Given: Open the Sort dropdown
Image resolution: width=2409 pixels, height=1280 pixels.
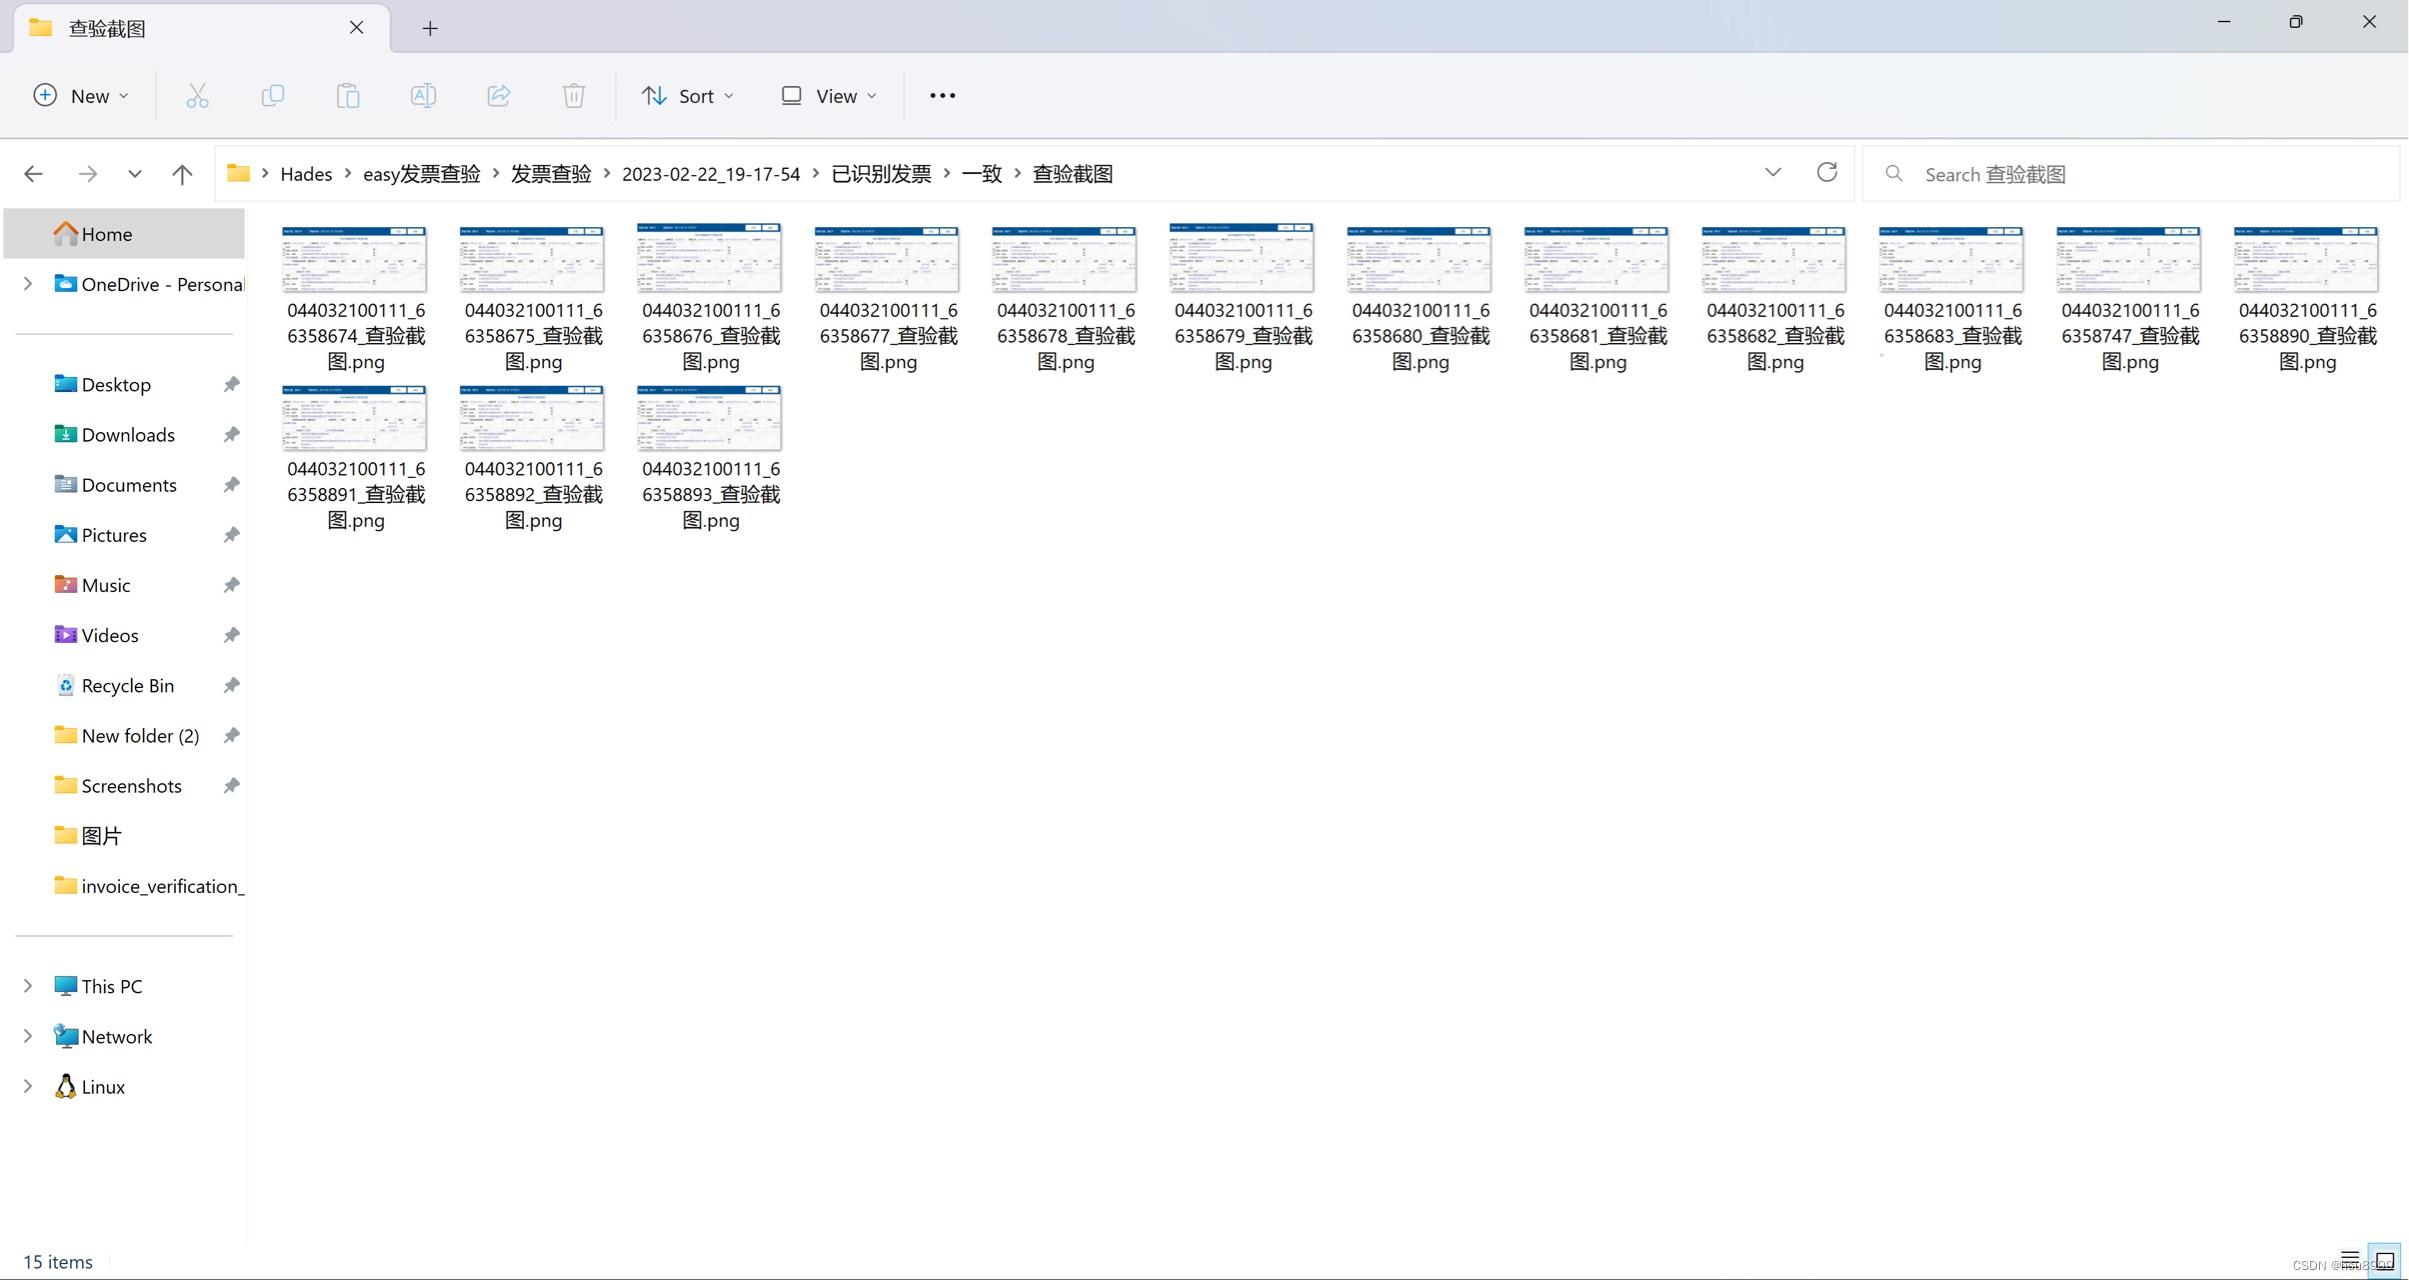Looking at the screenshot, I should click(x=688, y=96).
